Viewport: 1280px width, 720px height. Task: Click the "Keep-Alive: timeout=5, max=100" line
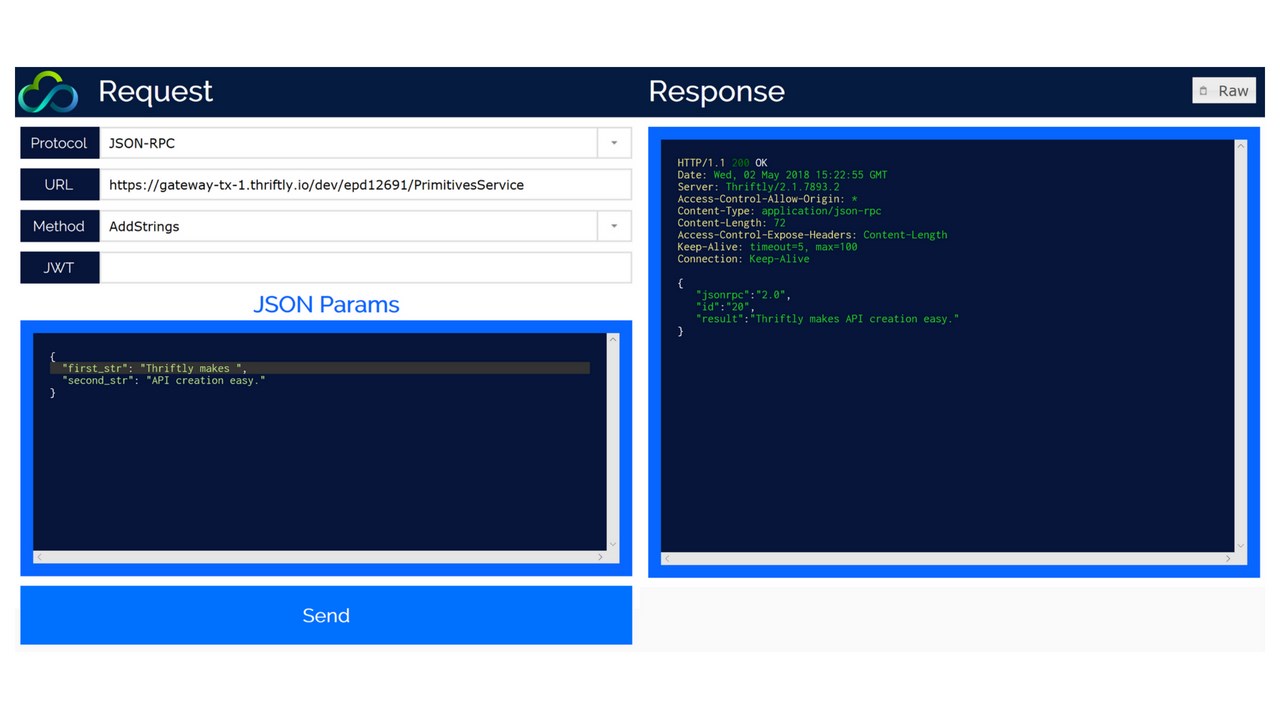coord(767,247)
